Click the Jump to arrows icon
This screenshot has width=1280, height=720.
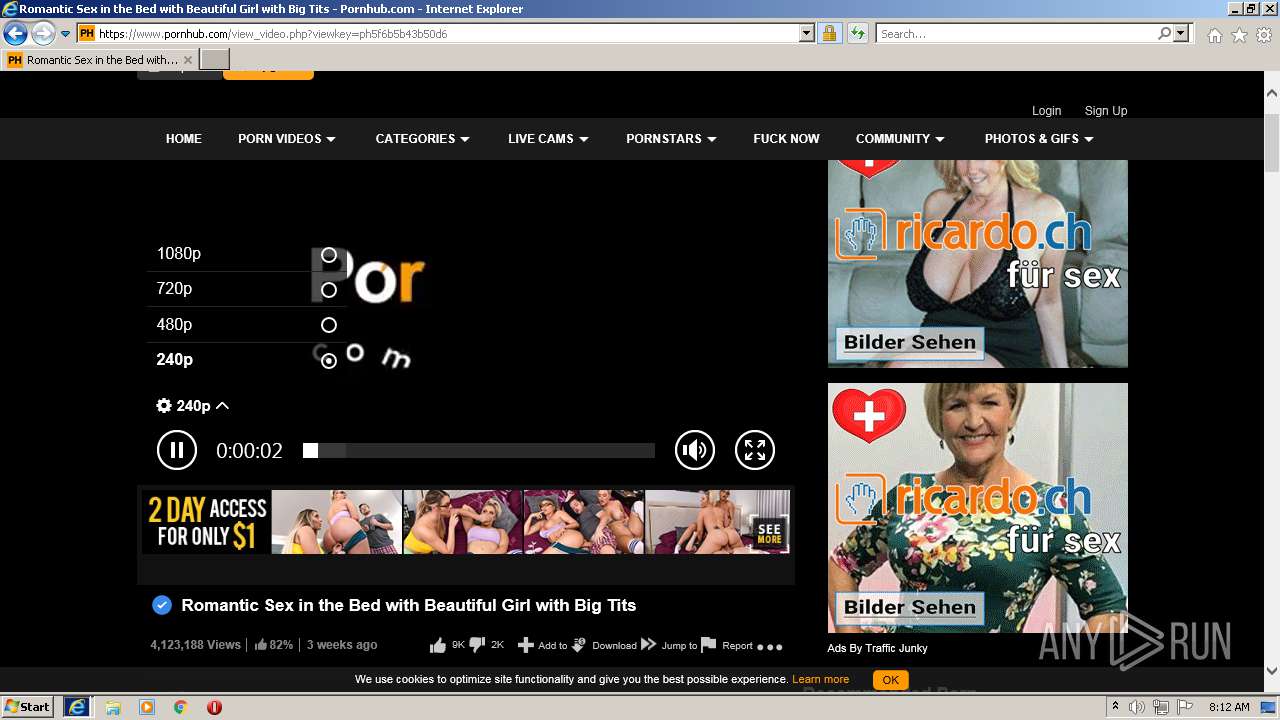click(x=649, y=645)
